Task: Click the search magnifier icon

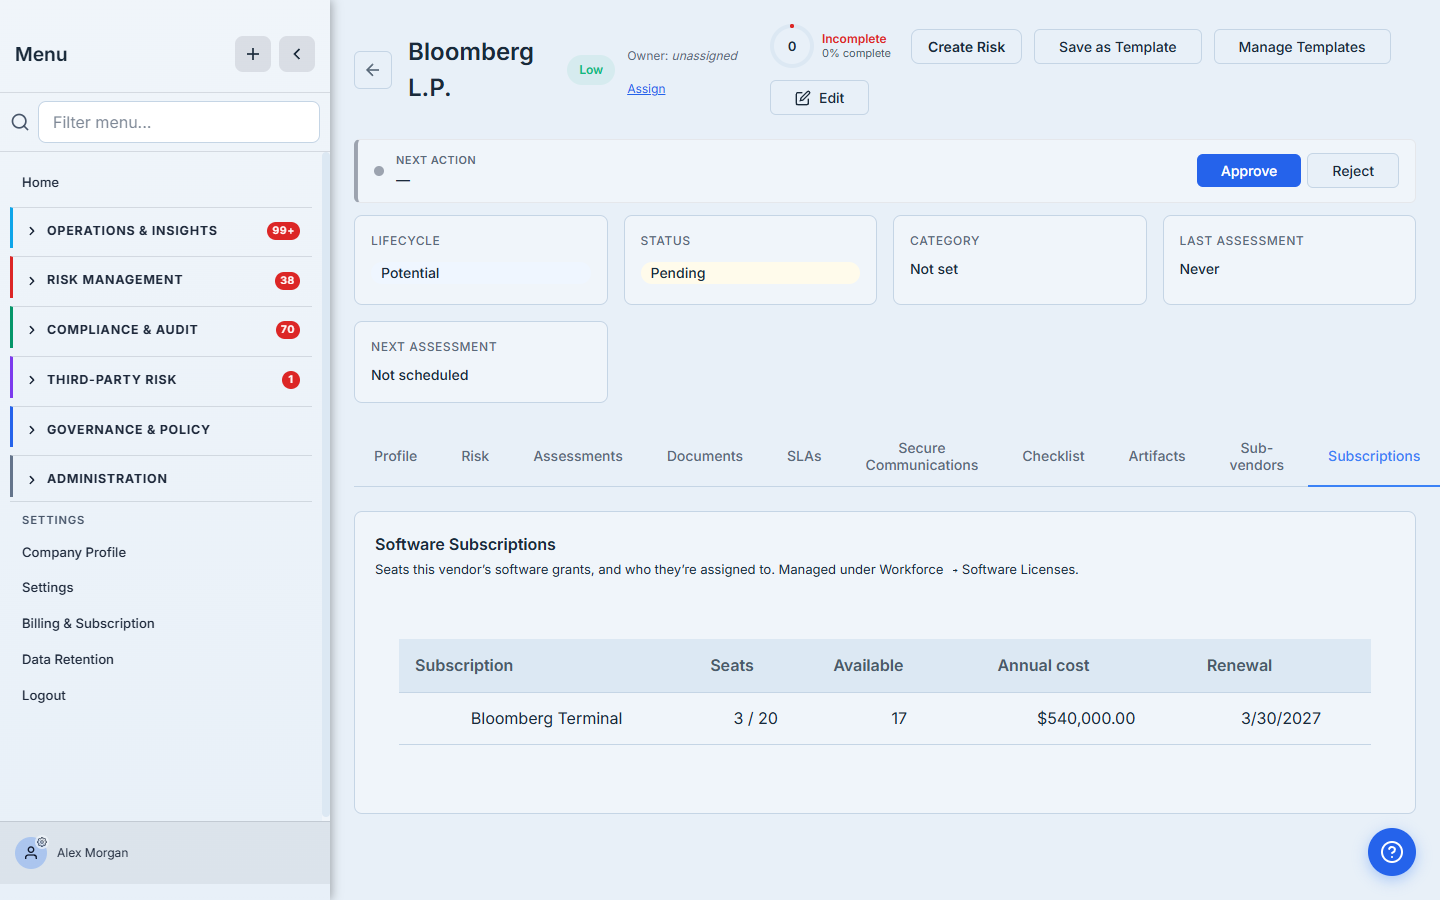Action: tap(20, 122)
